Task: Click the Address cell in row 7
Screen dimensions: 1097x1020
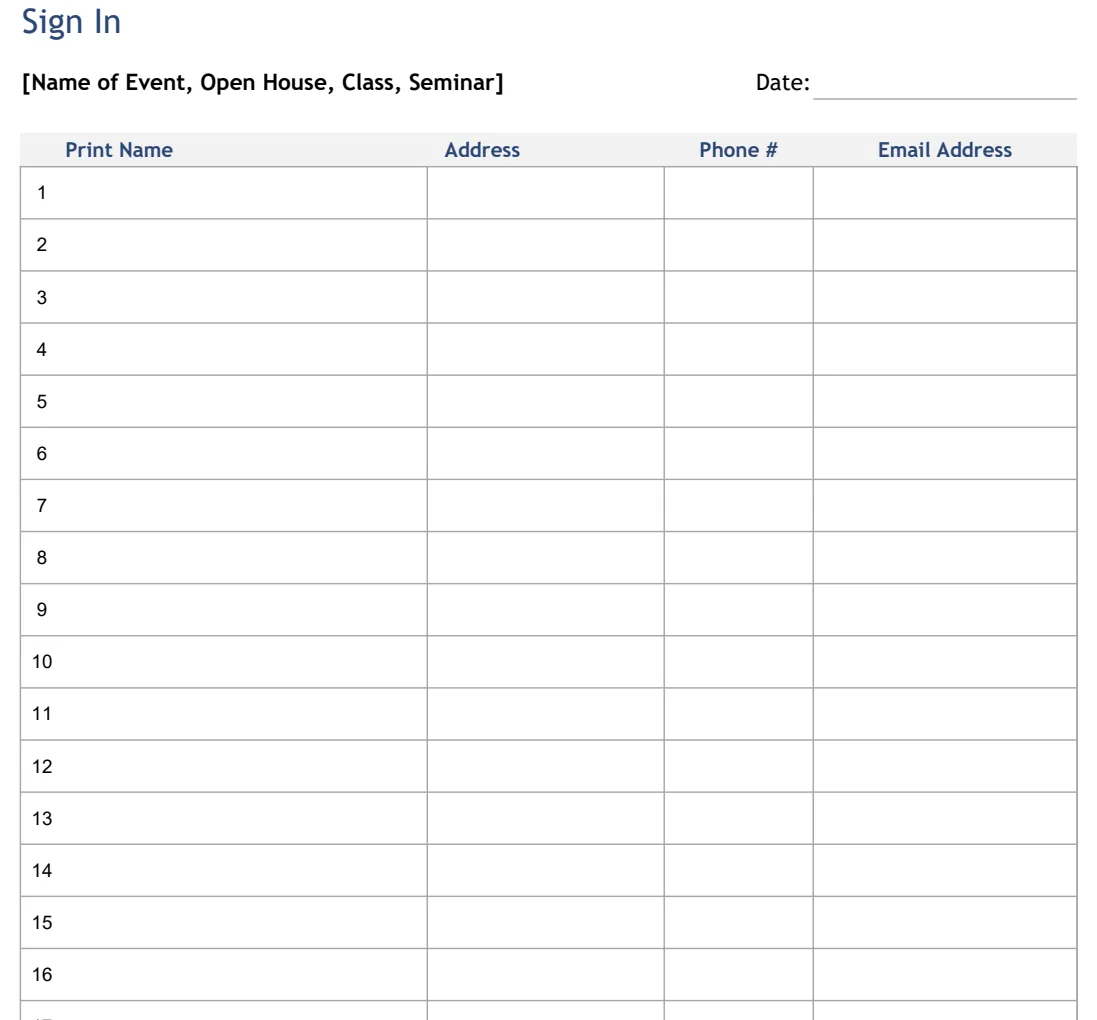Action: tap(546, 505)
